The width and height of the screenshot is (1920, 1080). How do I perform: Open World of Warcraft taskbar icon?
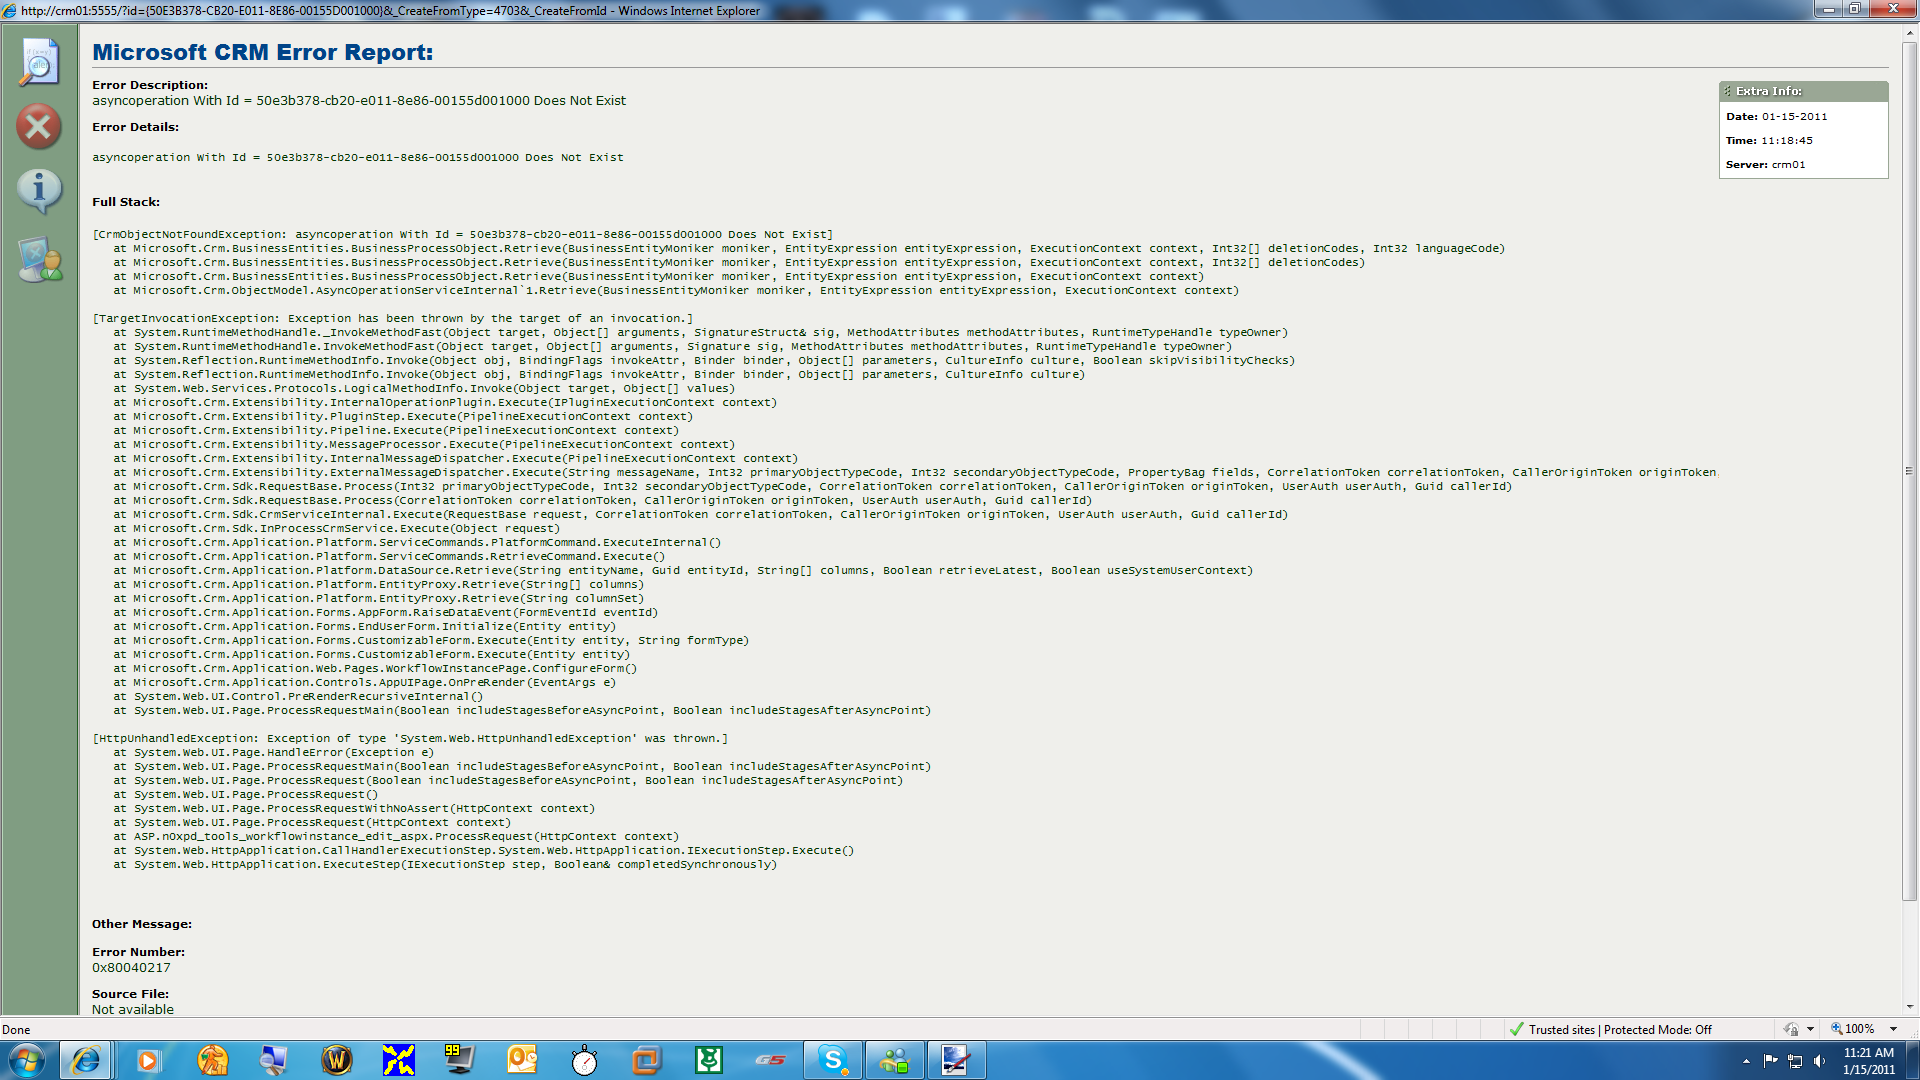pyautogui.click(x=337, y=1060)
